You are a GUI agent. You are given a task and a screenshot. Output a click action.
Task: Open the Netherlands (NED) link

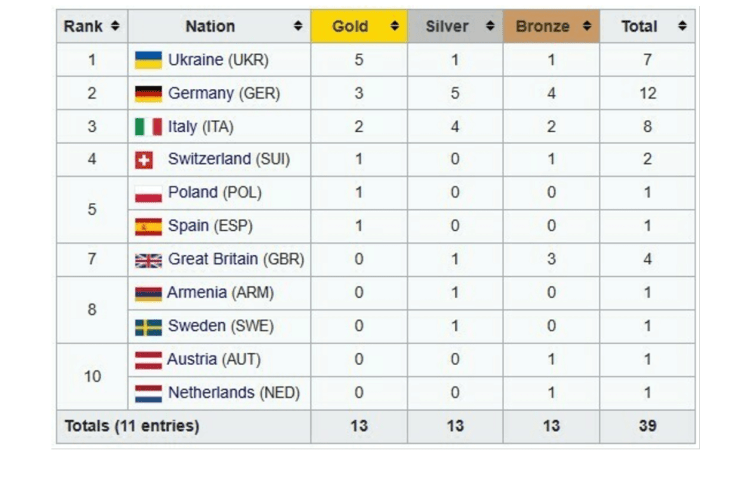click(234, 393)
